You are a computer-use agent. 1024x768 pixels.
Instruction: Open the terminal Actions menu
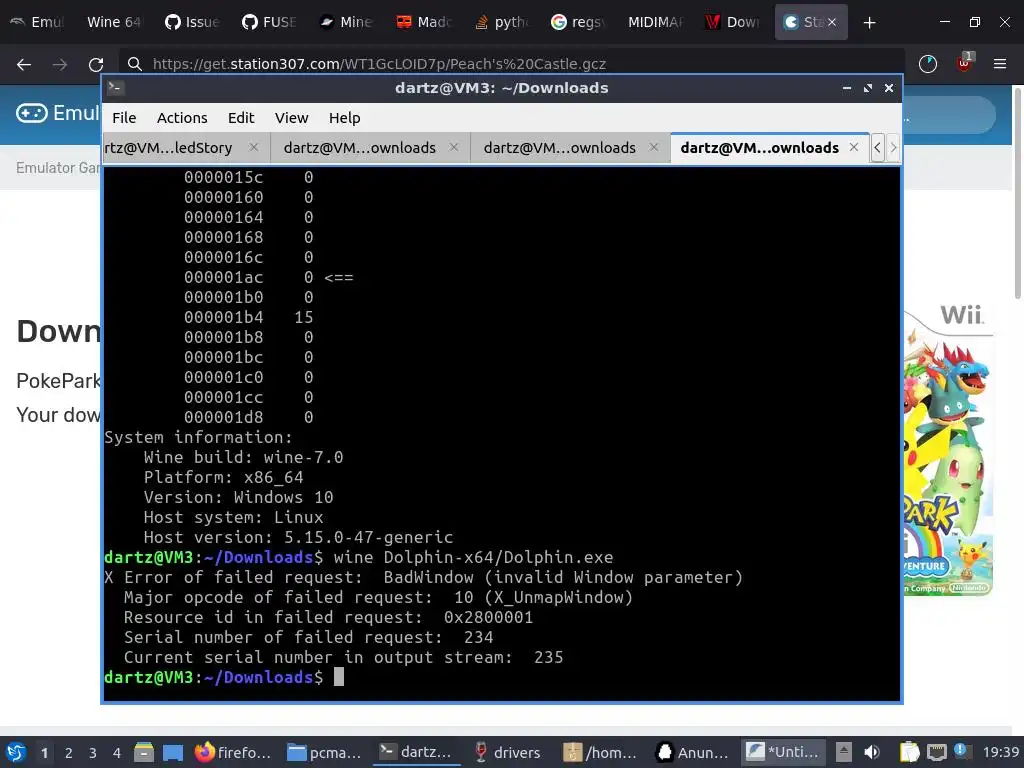182,118
